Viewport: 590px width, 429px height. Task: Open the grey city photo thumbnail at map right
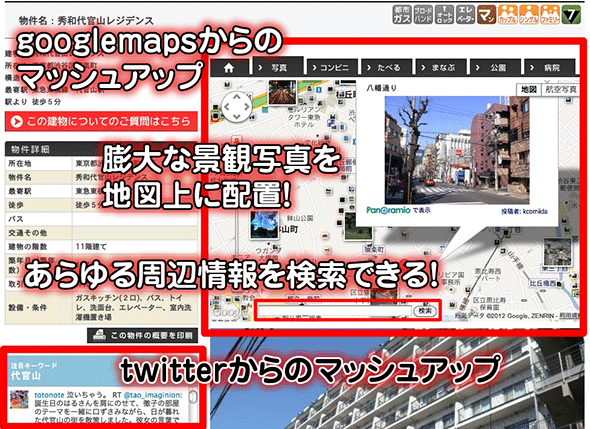(558, 251)
